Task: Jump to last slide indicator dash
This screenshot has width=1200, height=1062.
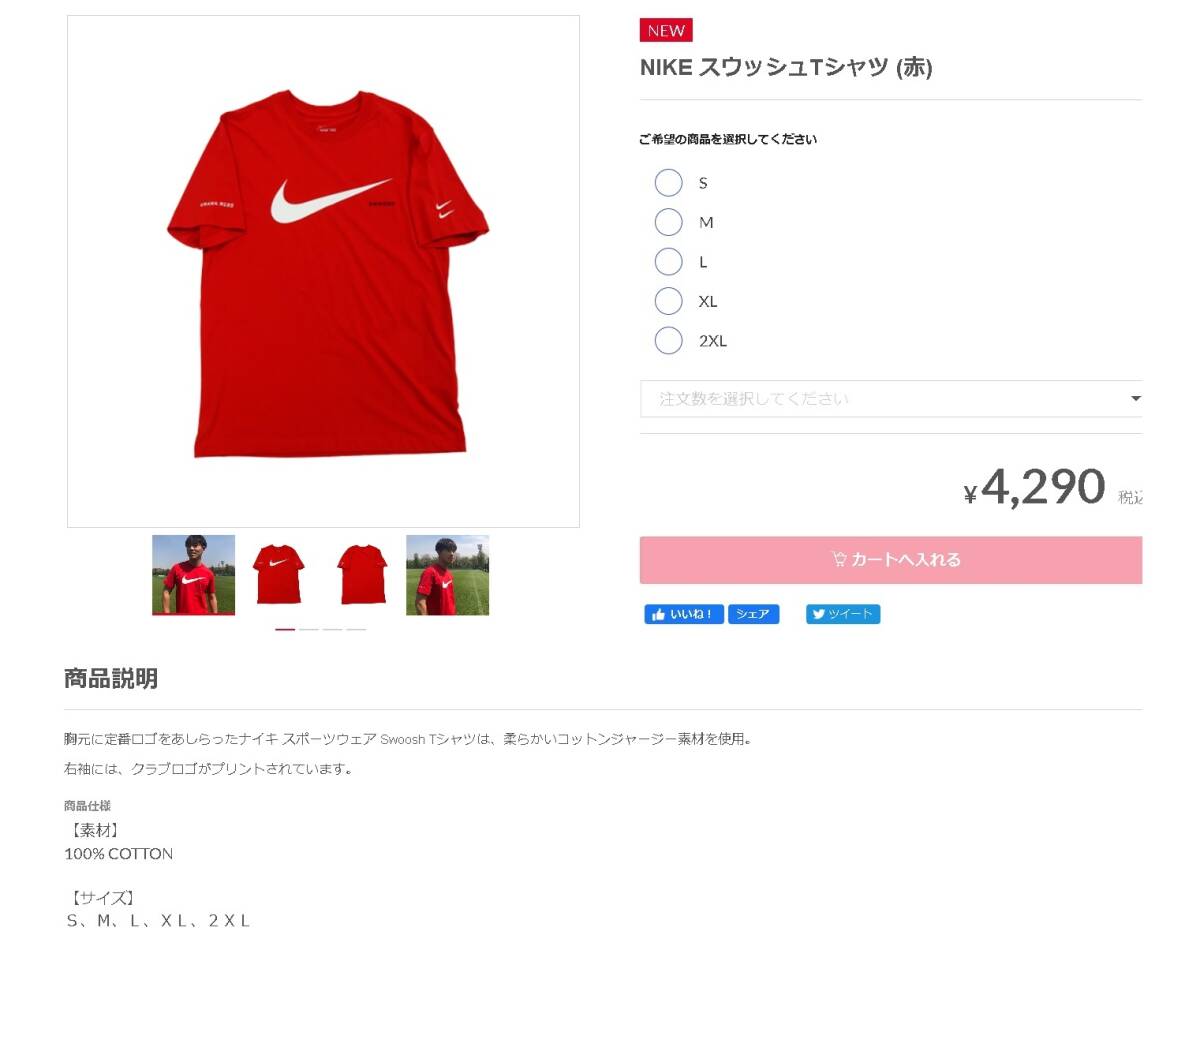Action: [357, 630]
